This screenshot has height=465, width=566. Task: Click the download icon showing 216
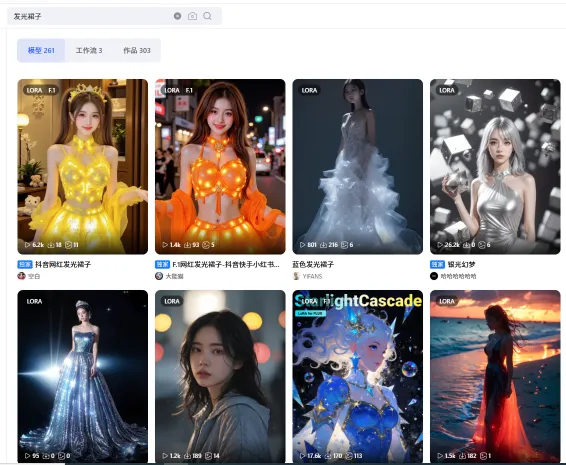point(323,245)
